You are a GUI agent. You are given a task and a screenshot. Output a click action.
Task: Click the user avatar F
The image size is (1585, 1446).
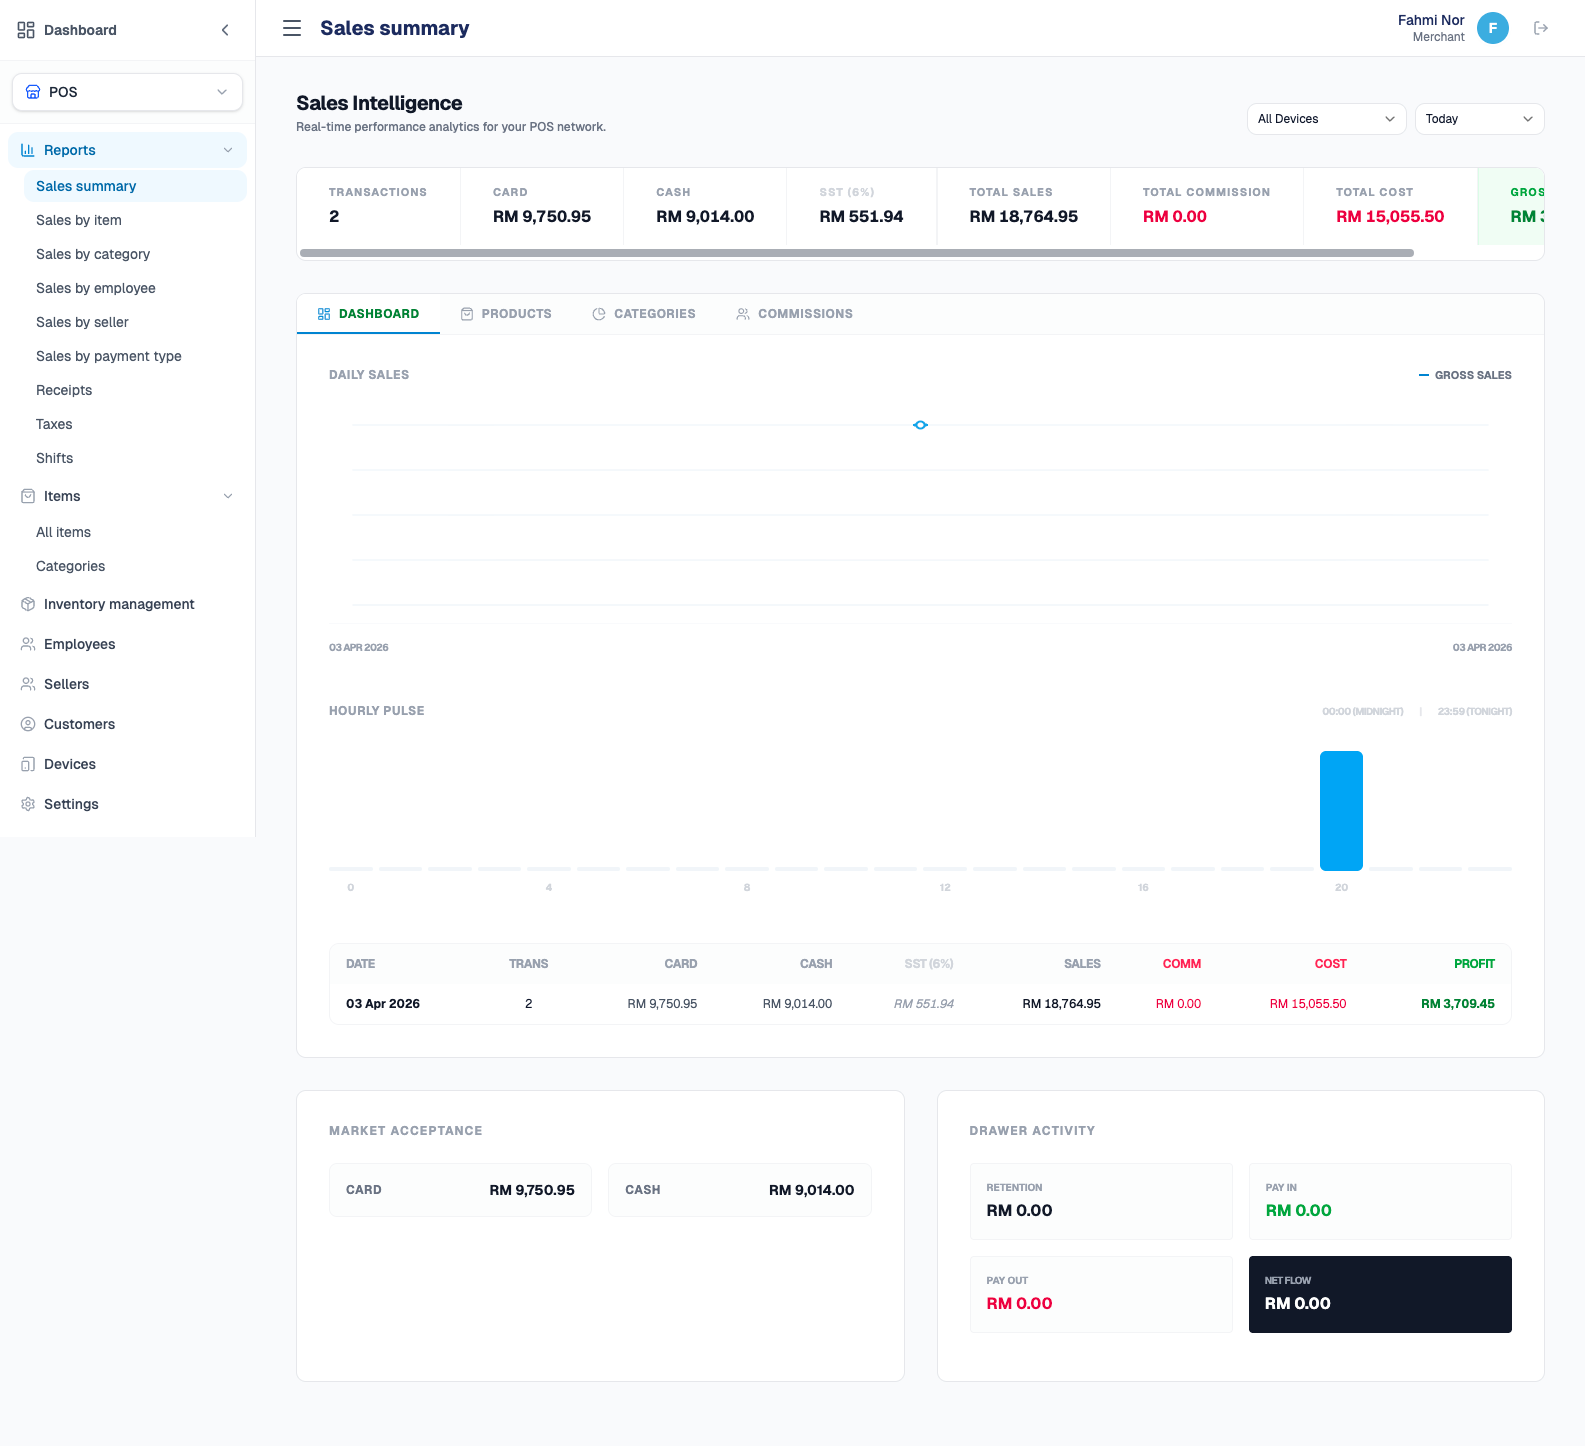pos(1493,28)
